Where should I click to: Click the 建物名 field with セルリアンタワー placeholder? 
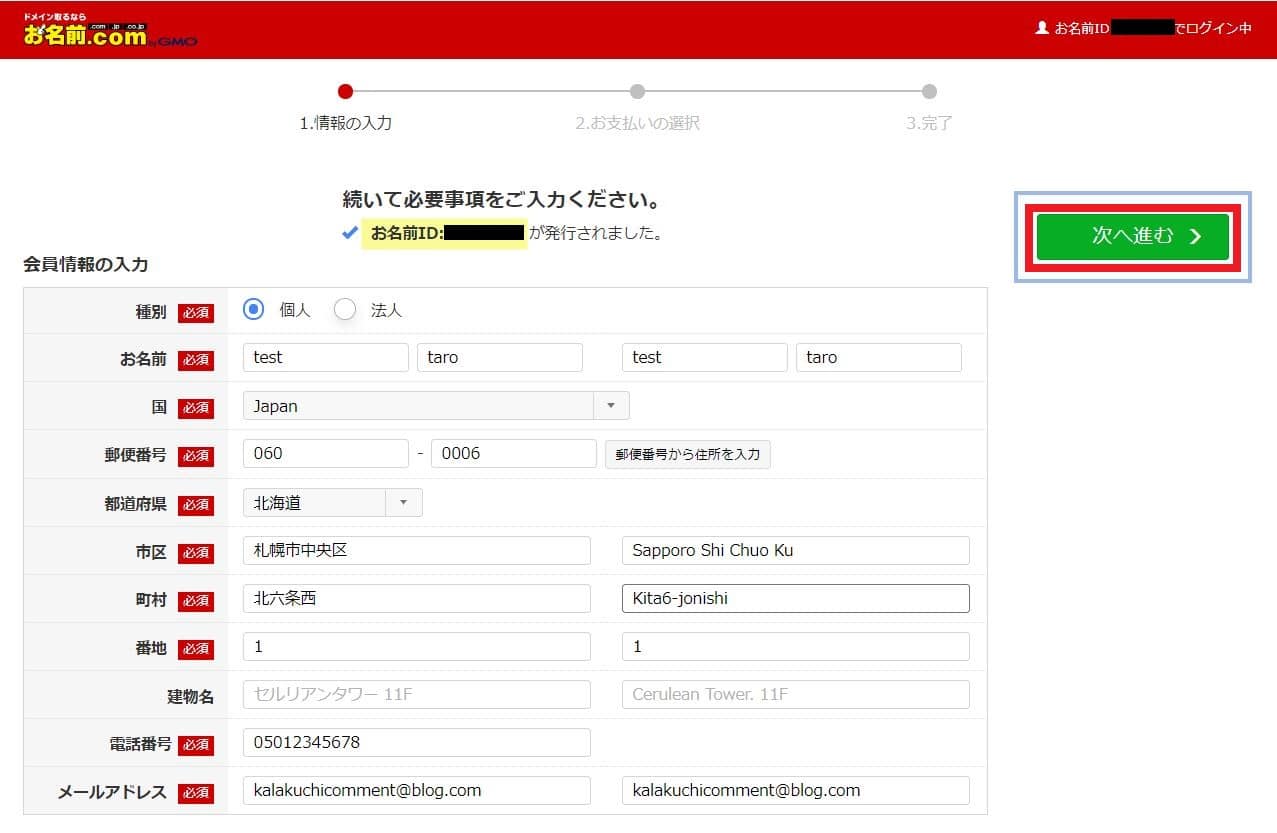point(416,694)
